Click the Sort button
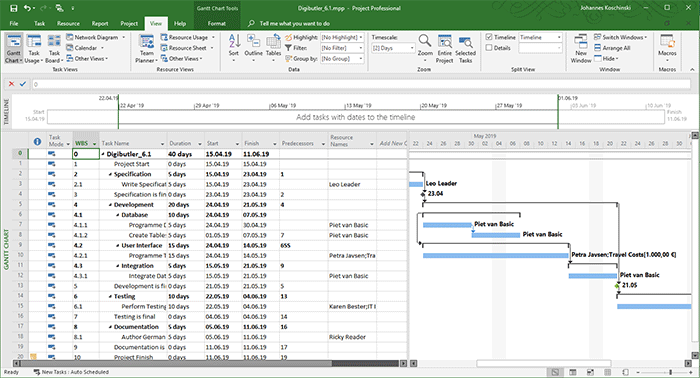Screen dimensions: 700x378 click(x=234, y=47)
